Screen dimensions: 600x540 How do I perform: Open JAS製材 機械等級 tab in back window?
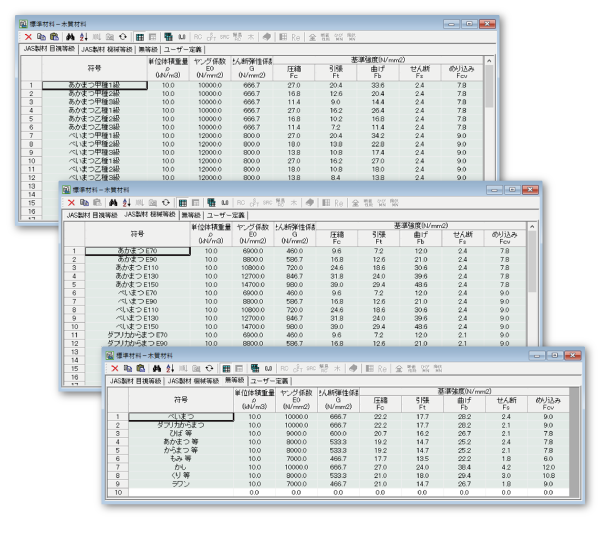(107, 49)
